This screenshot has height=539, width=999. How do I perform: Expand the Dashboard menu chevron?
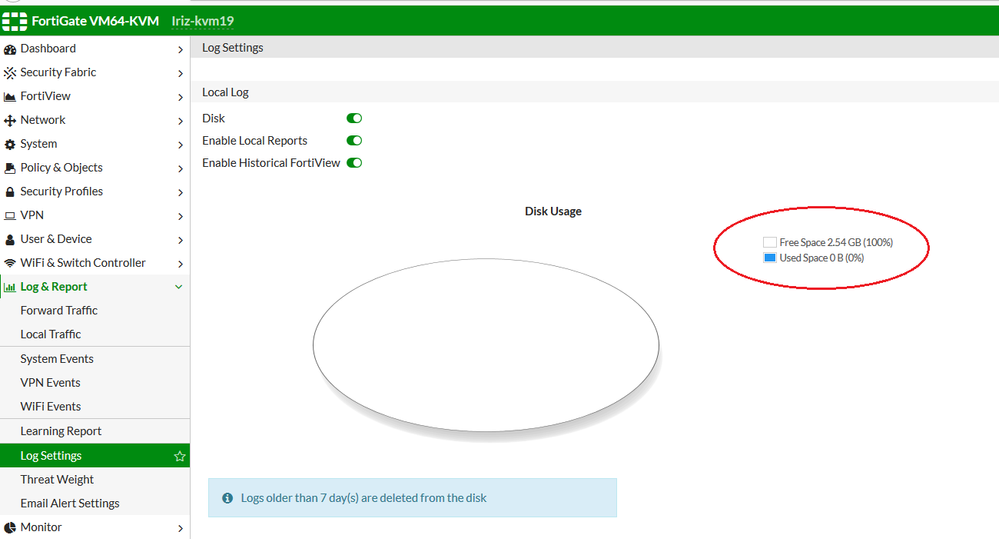pos(180,49)
